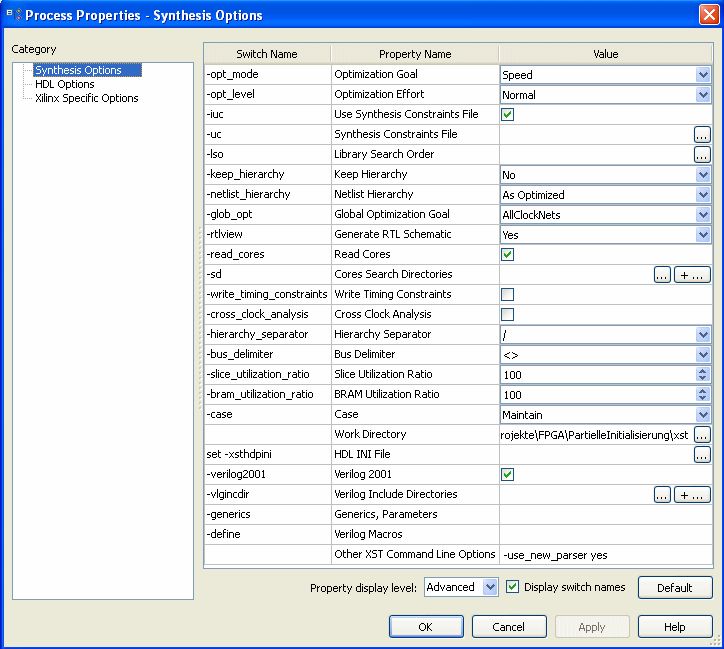Click browse button for Library Search Order
Viewport: 724px width, 649px height.
coord(702,154)
